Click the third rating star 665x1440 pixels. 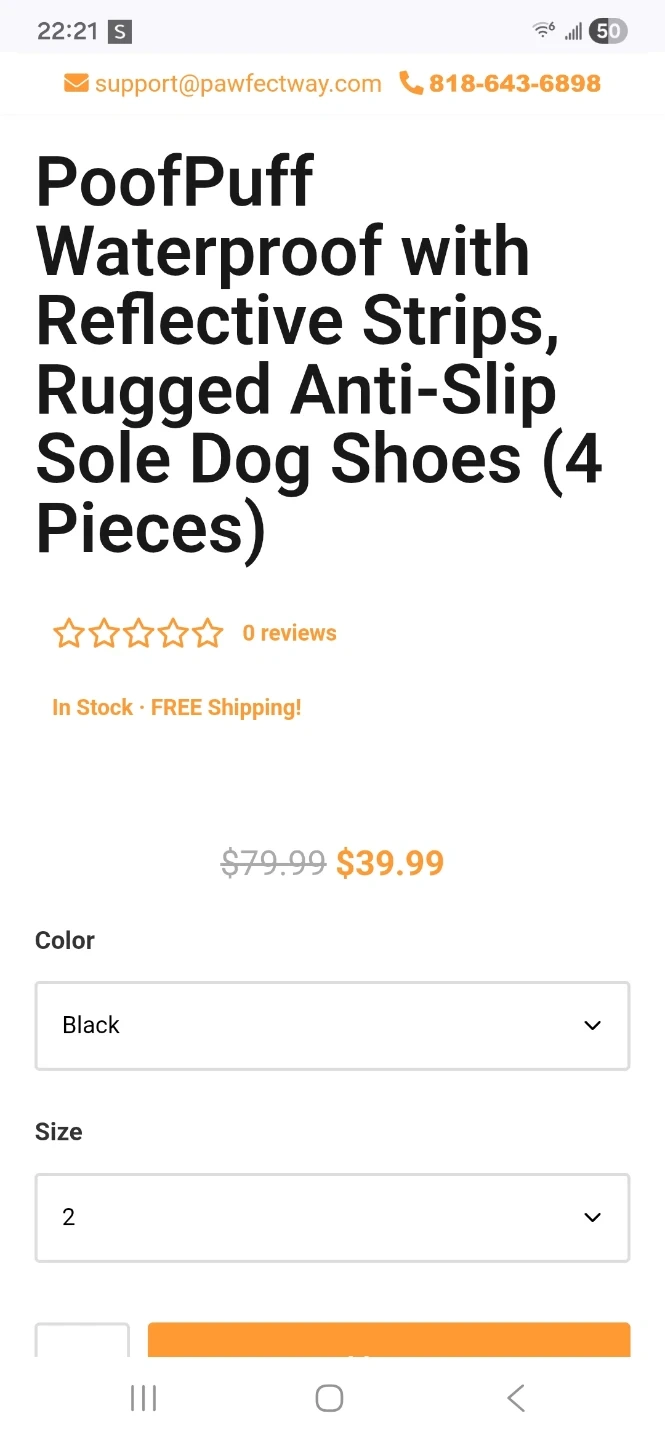coord(138,633)
